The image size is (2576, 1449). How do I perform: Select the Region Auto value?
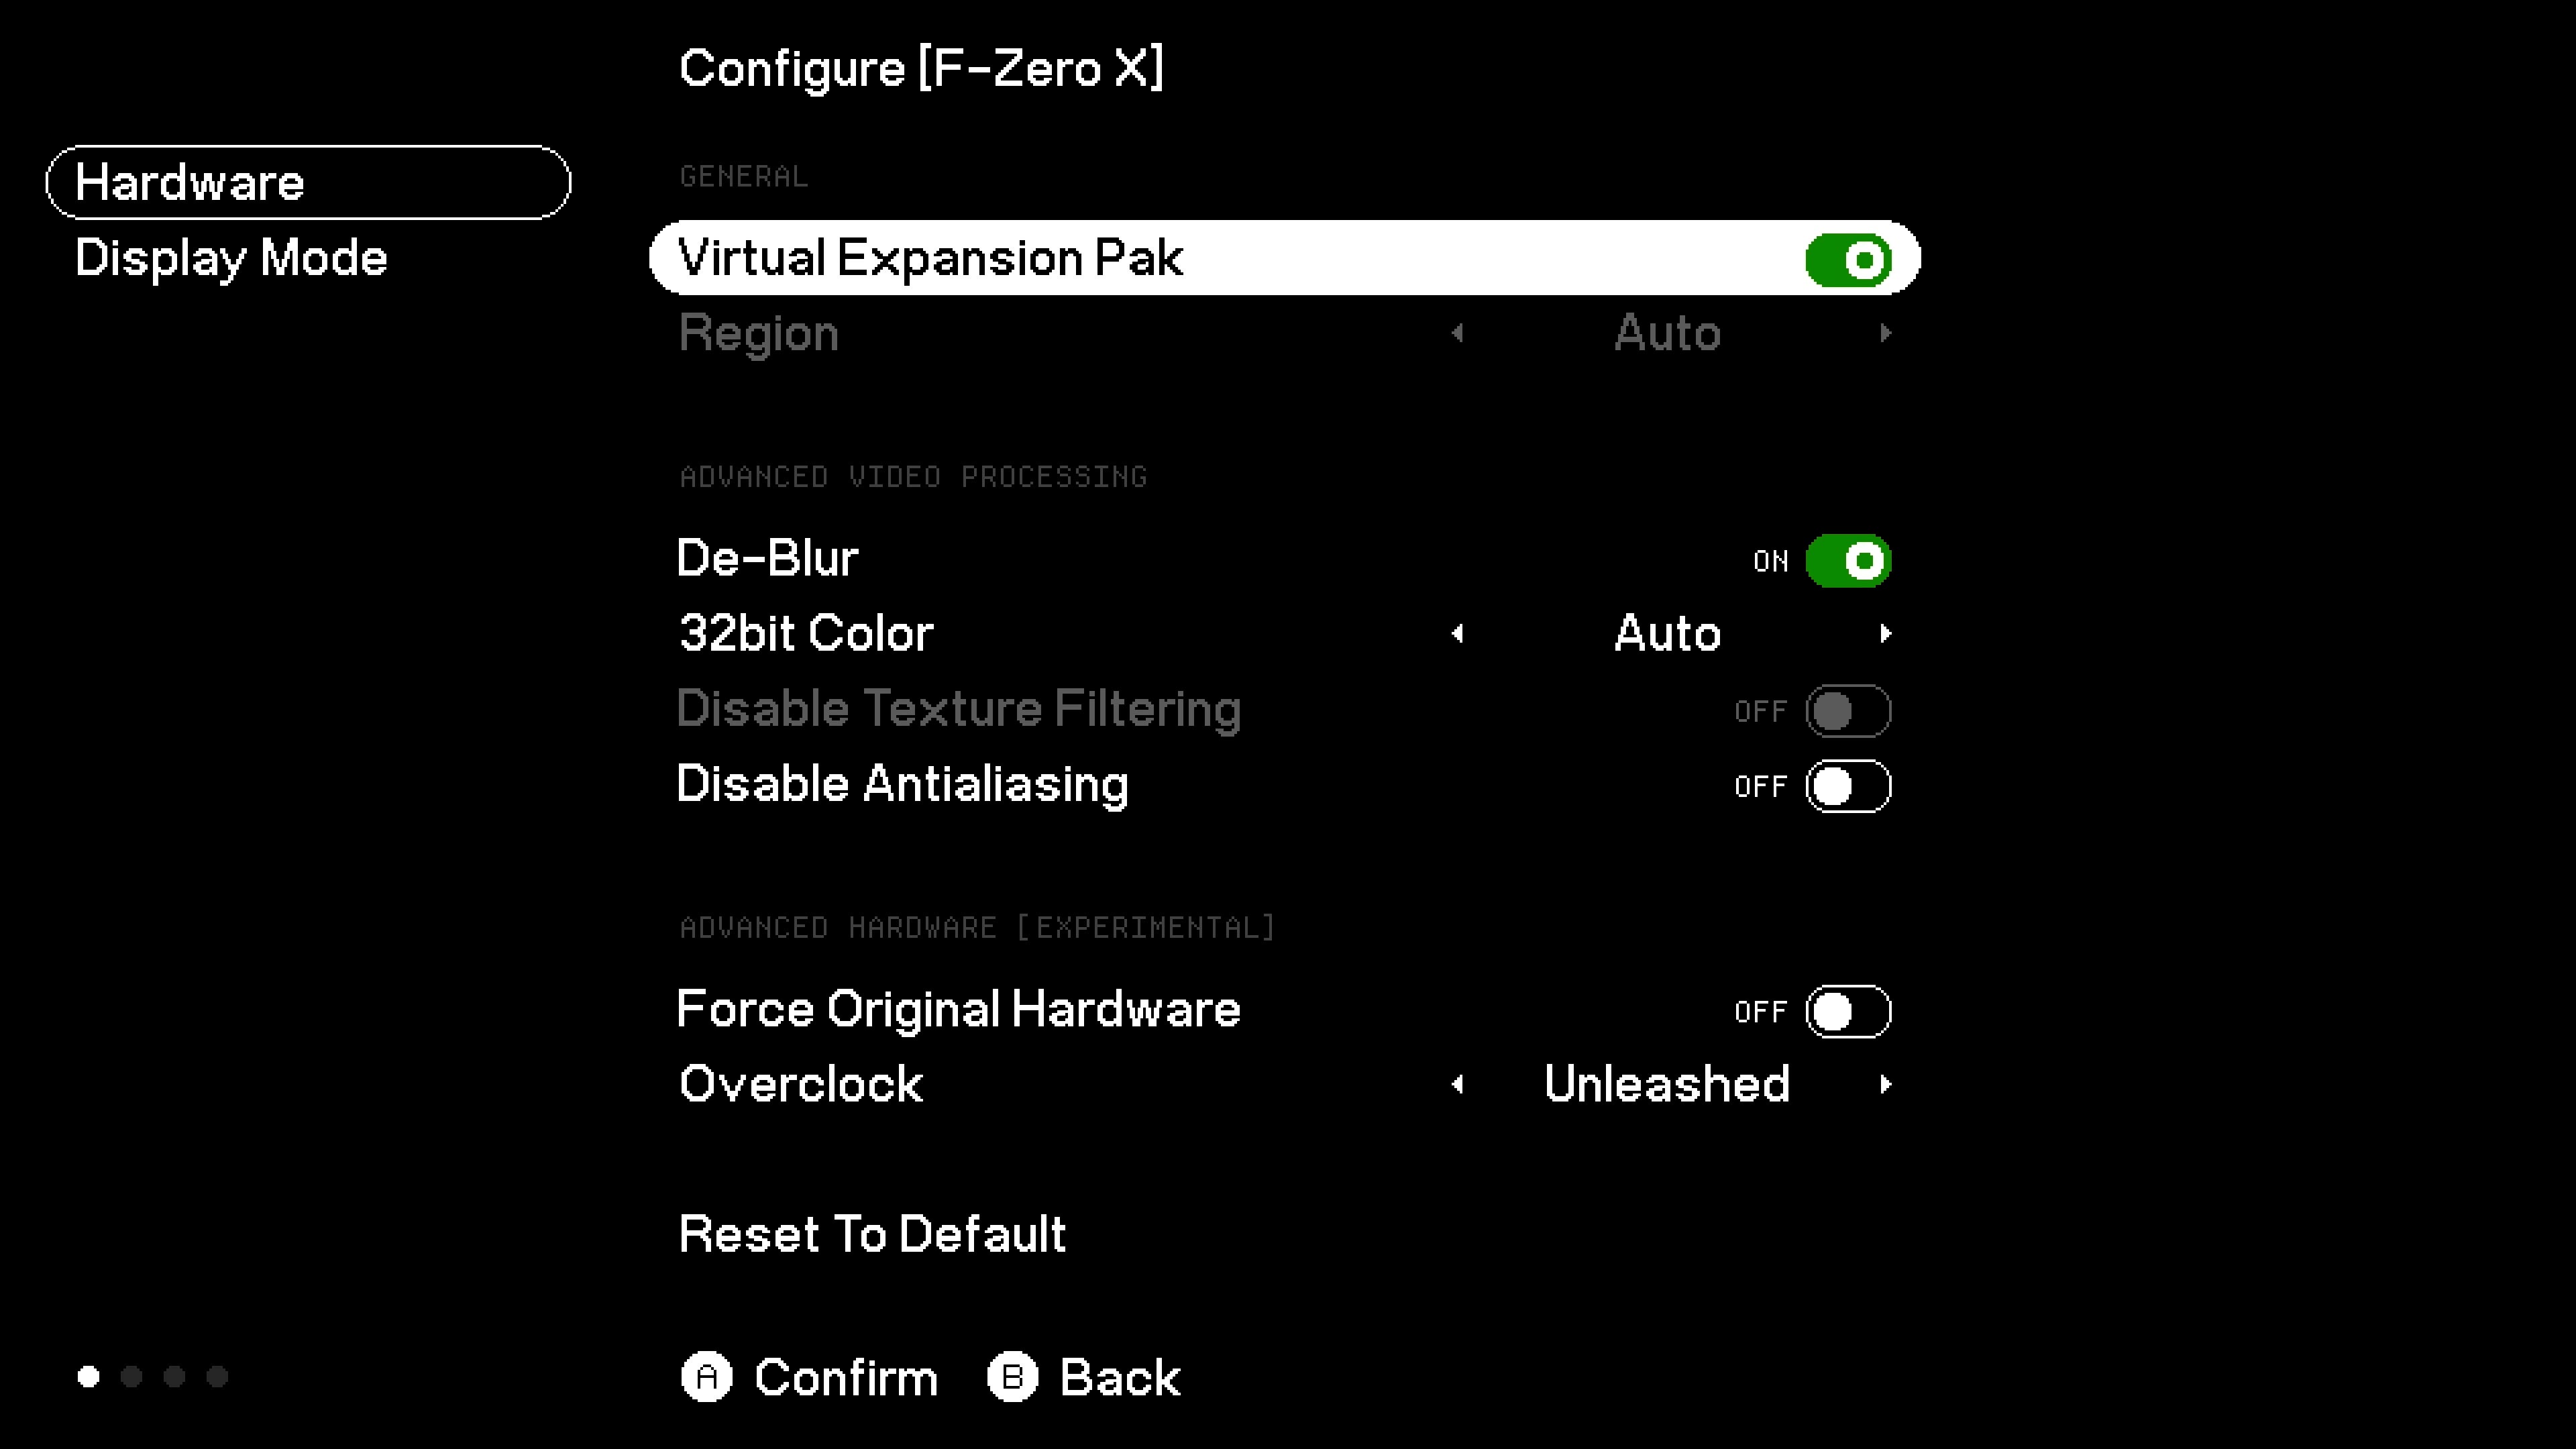(x=1667, y=333)
